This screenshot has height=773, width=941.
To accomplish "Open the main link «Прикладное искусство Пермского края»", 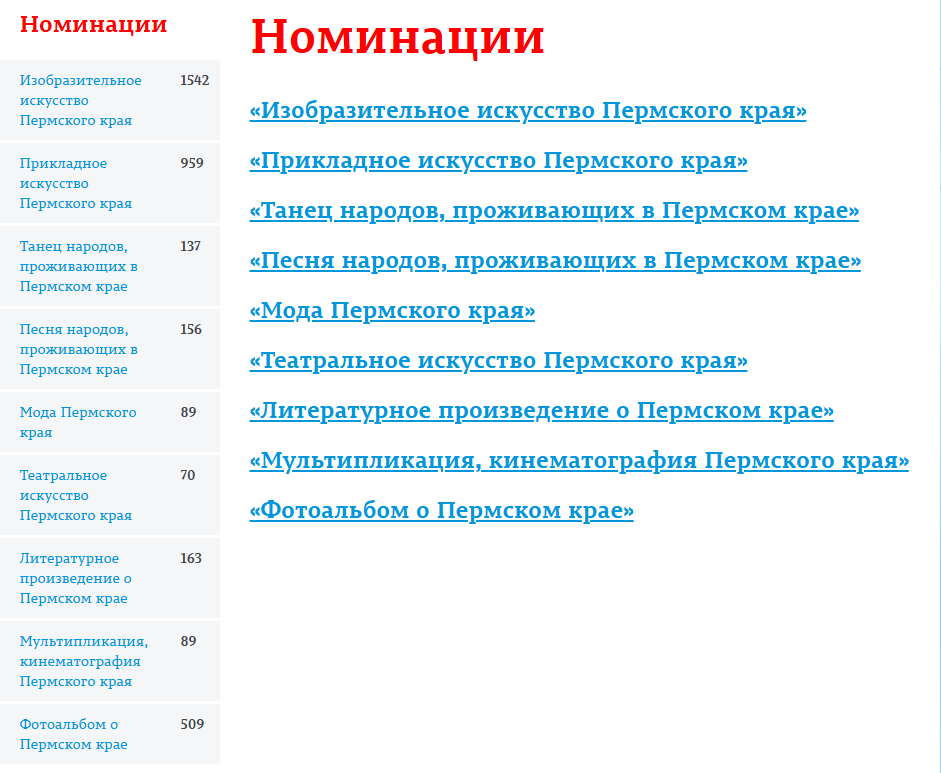I will [498, 161].
